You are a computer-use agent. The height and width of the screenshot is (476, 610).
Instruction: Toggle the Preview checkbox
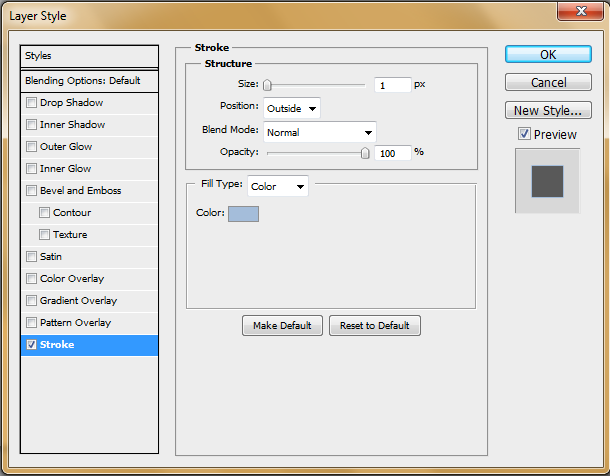[524, 134]
